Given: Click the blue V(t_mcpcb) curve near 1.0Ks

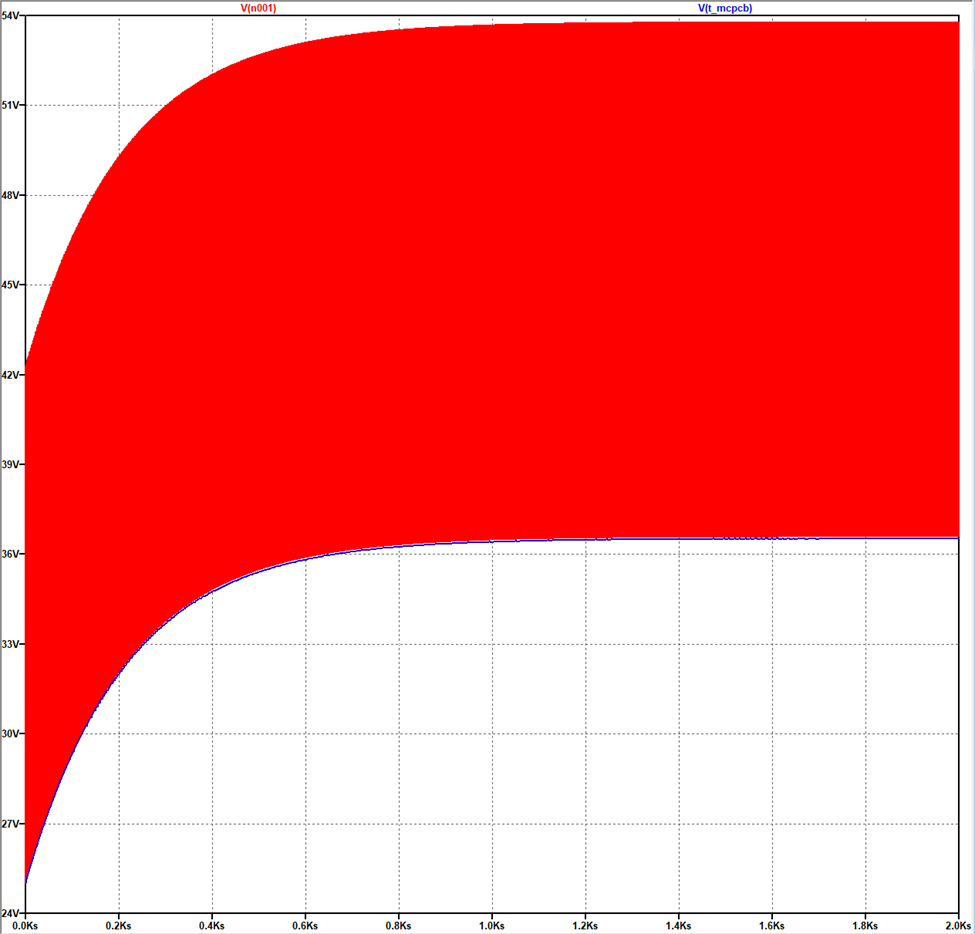Looking at the screenshot, I should click(x=492, y=541).
